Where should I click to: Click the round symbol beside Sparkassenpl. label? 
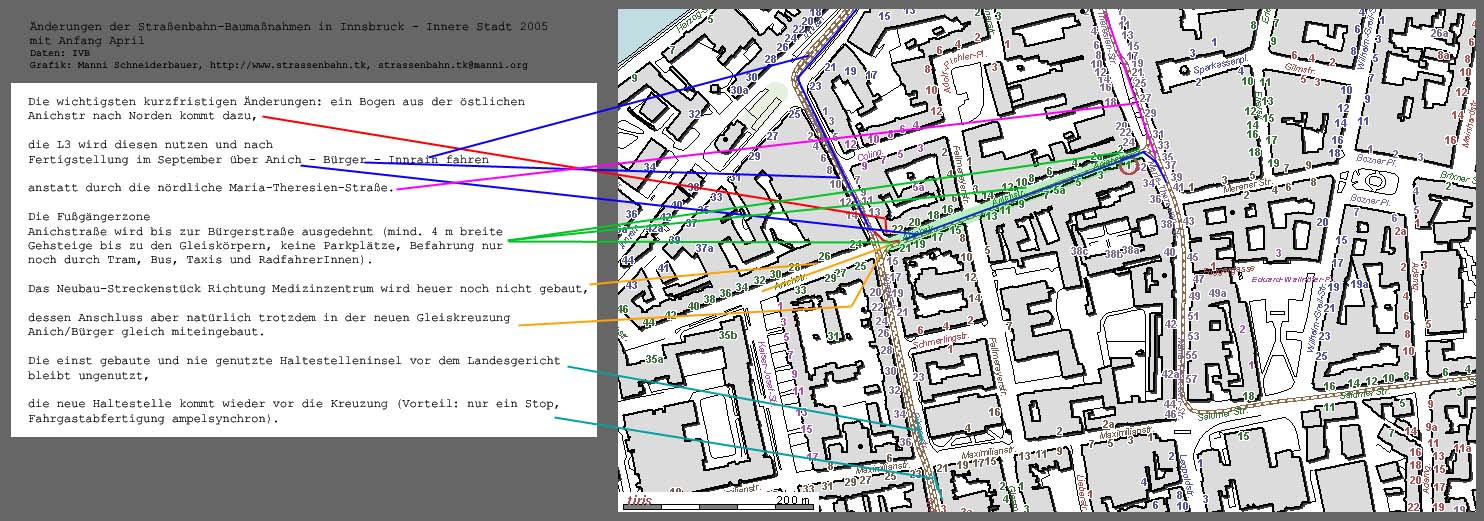(x=1186, y=70)
